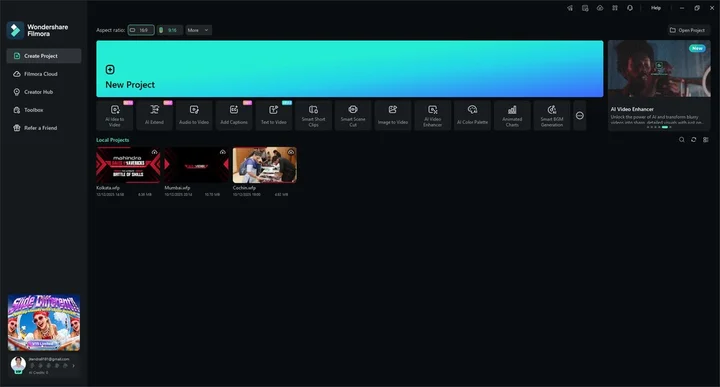The width and height of the screenshot is (720, 387).
Task: Launch Smart BGM Generation
Action: pos(552,115)
